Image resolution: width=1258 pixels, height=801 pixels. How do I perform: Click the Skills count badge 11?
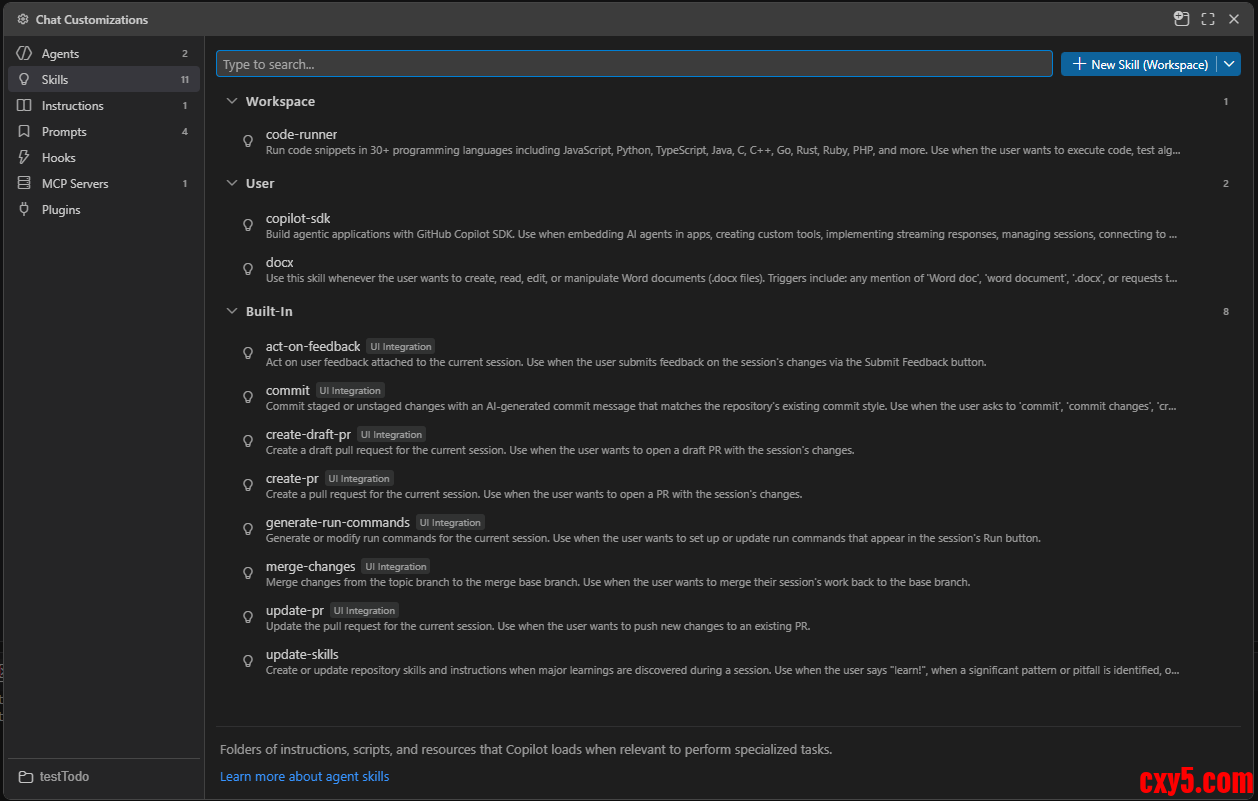pyautogui.click(x=185, y=79)
